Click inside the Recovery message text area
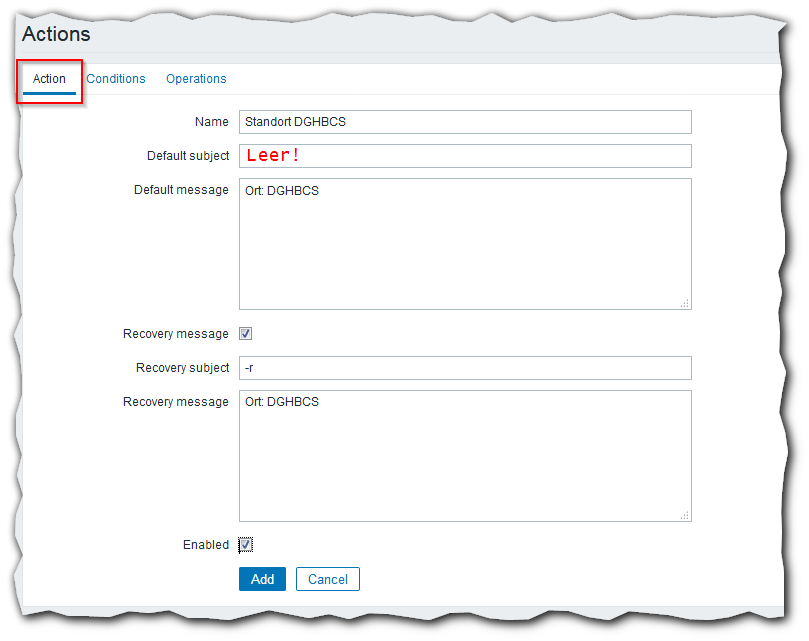 [465, 456]
